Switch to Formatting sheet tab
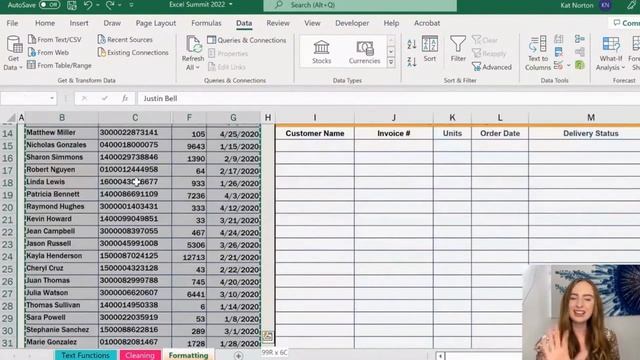This screenshot has height=360, width=640. [x=188, y=355]
